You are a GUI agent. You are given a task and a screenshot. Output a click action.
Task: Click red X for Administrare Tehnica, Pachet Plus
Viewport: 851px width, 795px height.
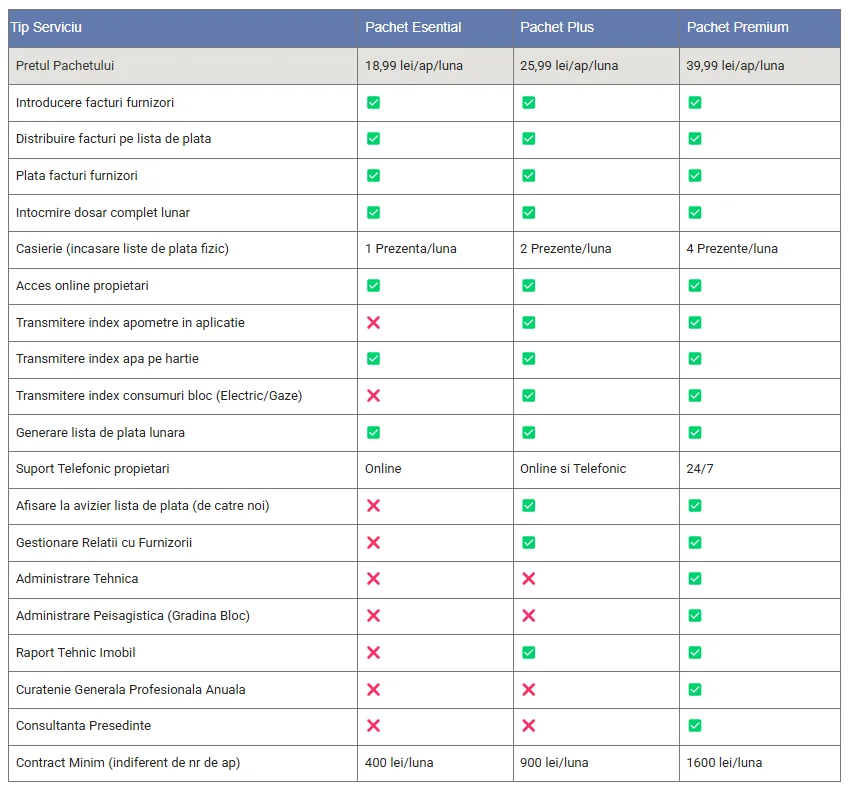[x=528, y=579]
